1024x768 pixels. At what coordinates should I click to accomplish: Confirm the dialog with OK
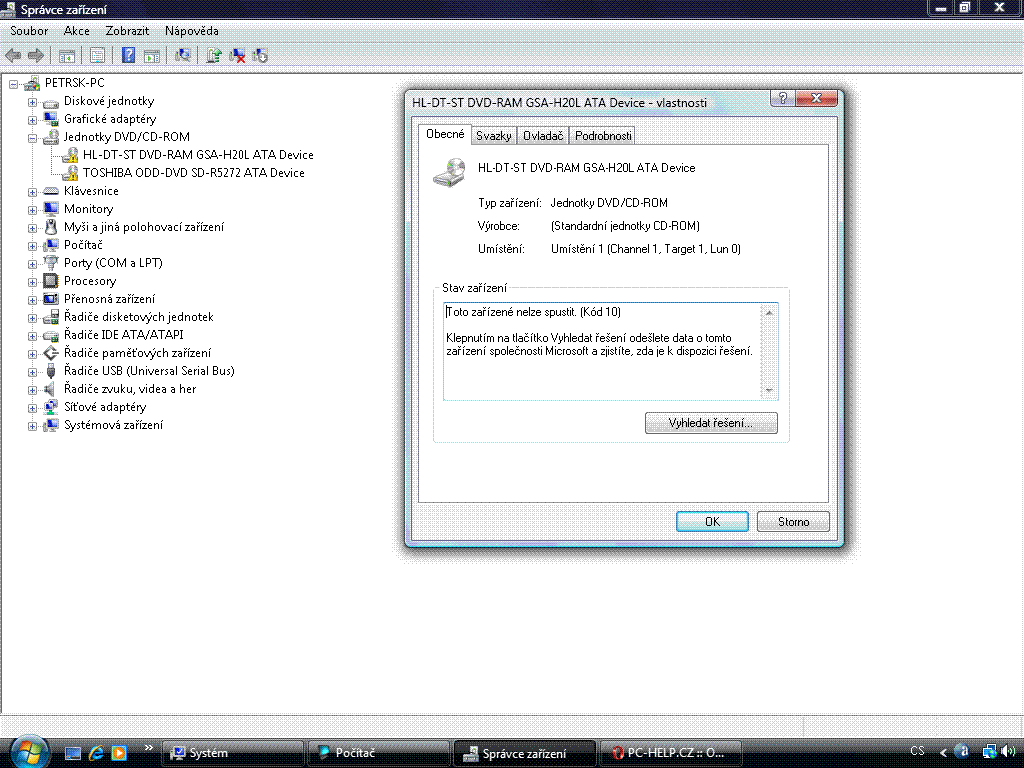(x=712, y=522)
